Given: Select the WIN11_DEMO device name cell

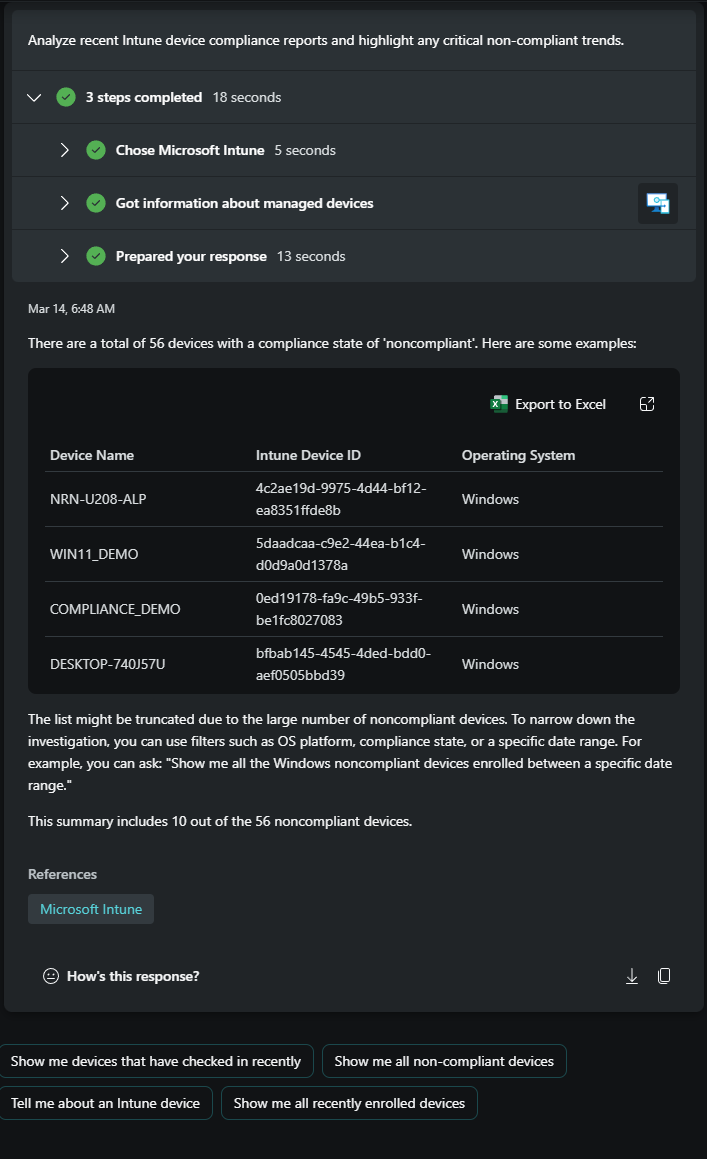Looking at the screenshot, I should point(94,554).
